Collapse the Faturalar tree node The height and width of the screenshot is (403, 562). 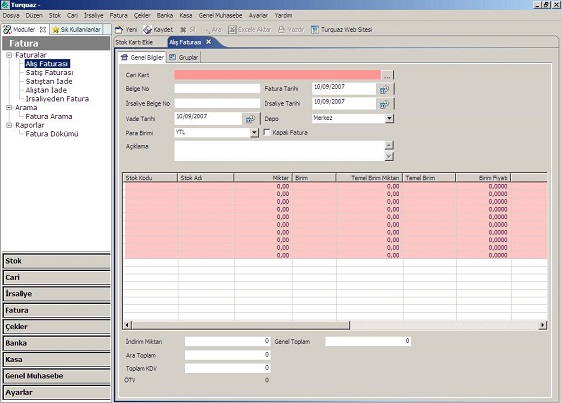point(9,55)
